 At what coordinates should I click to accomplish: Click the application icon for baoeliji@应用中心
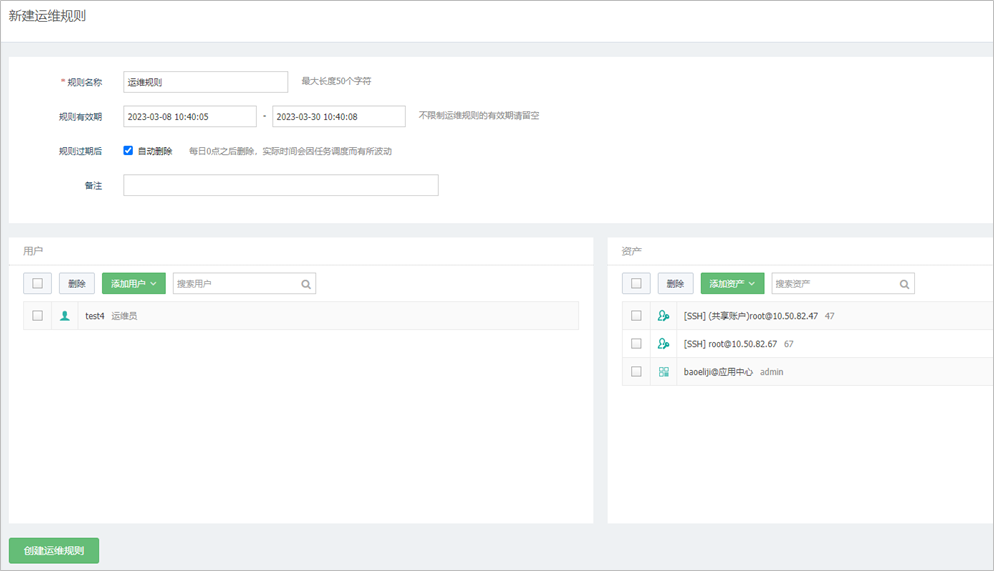[664, 372]
